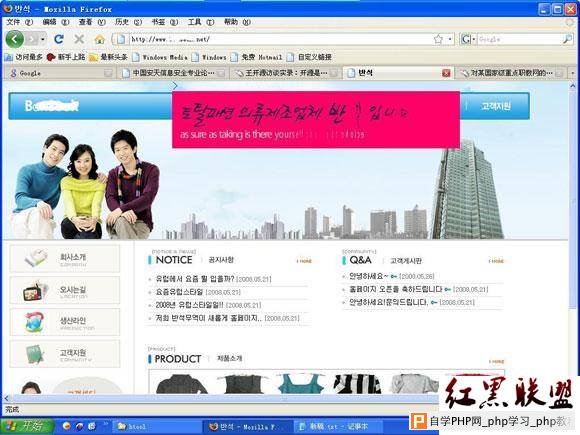Click the search magnifier icon

pyautogui.click(x=567, y=39)
